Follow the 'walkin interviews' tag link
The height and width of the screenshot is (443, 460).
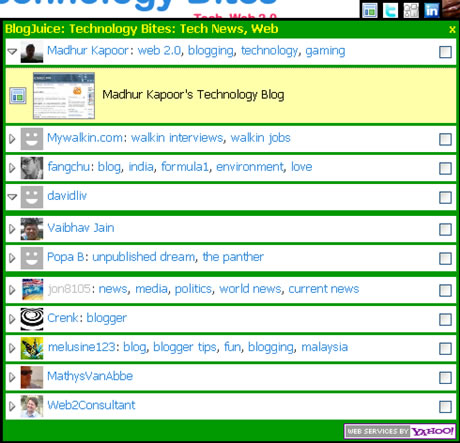tap(177, 138)
